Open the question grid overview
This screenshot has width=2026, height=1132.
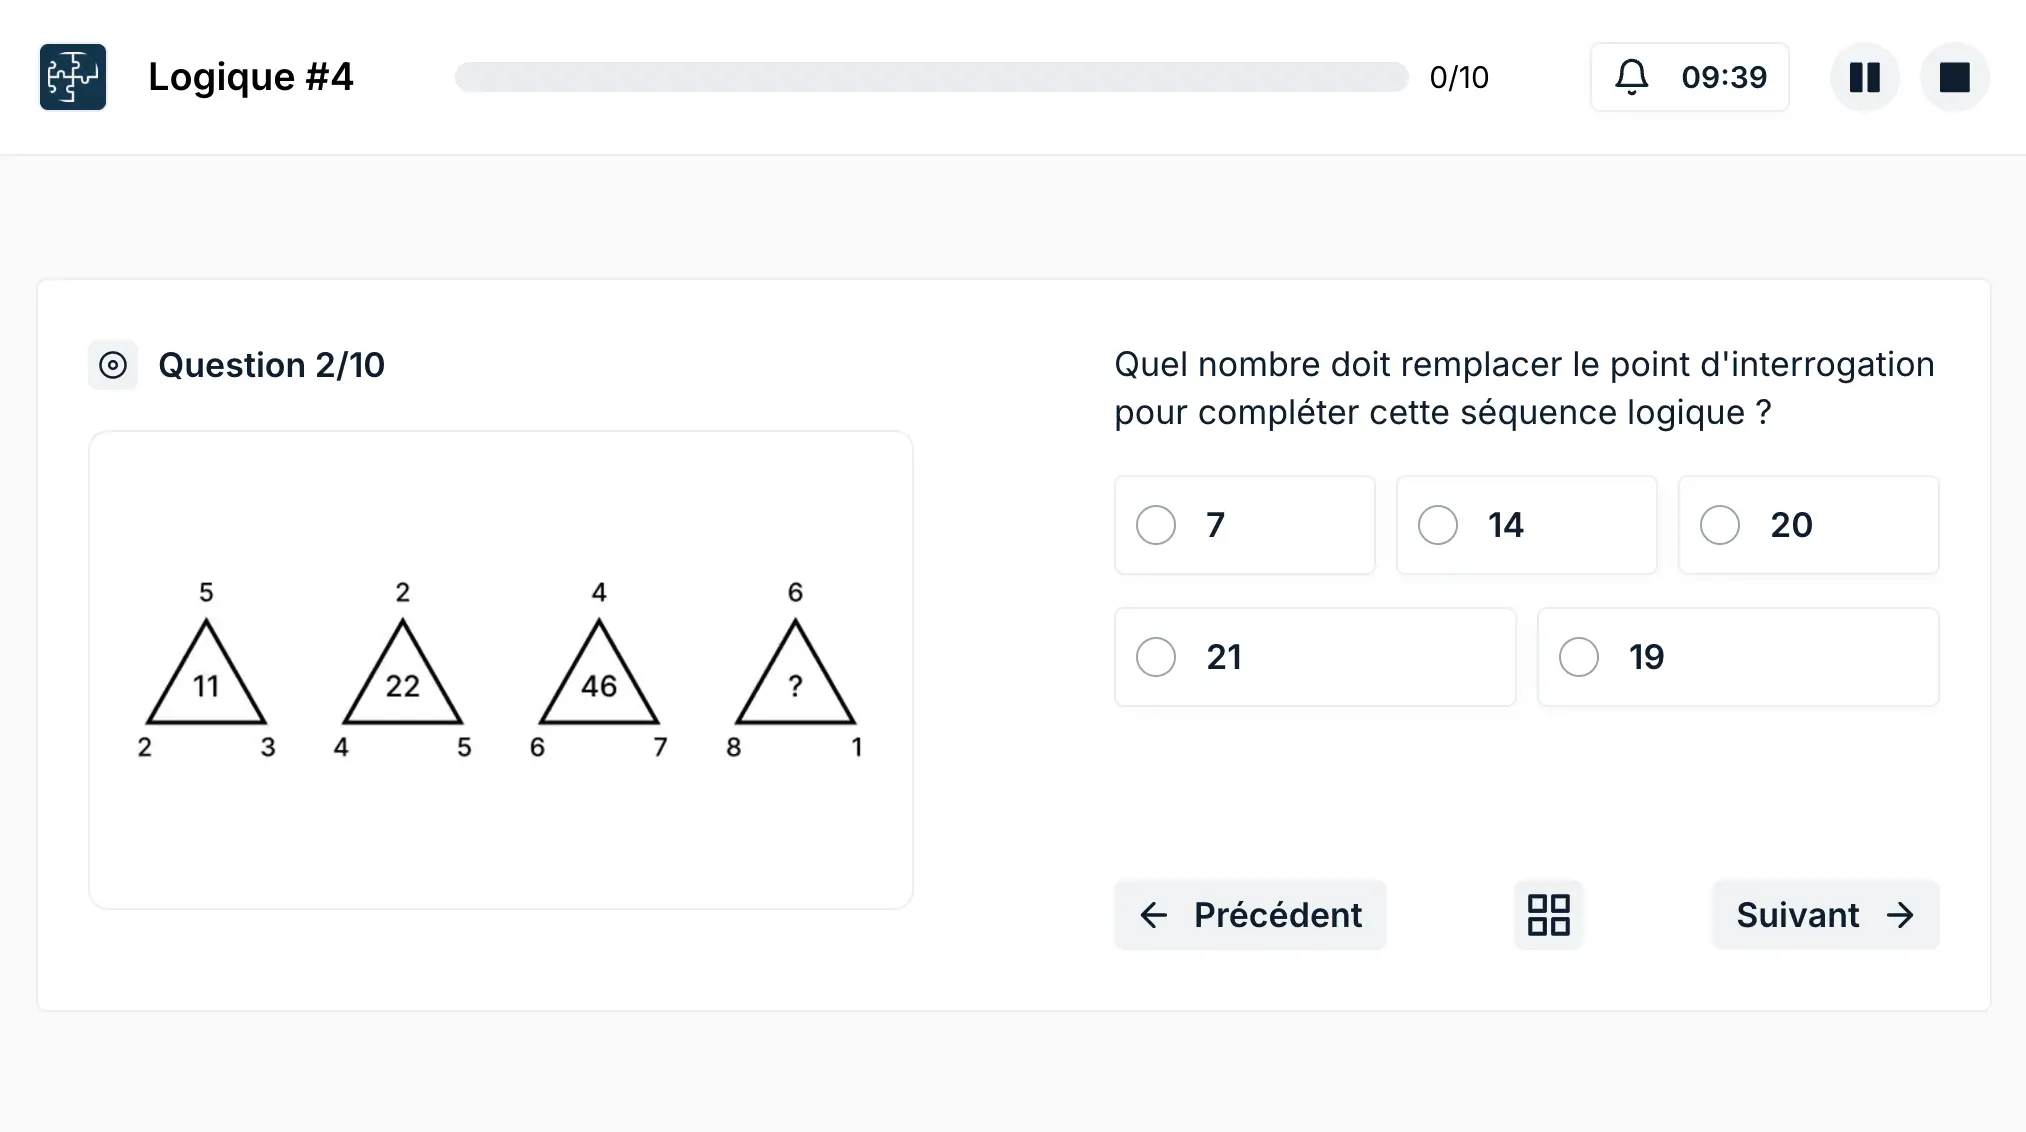1547,914
